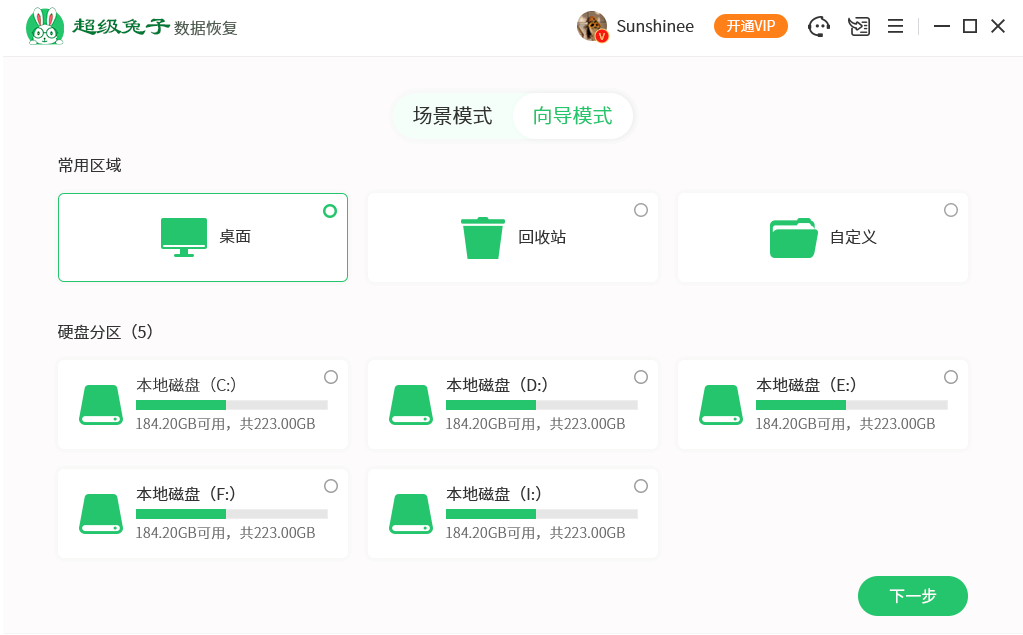Open the feedback submission icon

coord(858,26)
